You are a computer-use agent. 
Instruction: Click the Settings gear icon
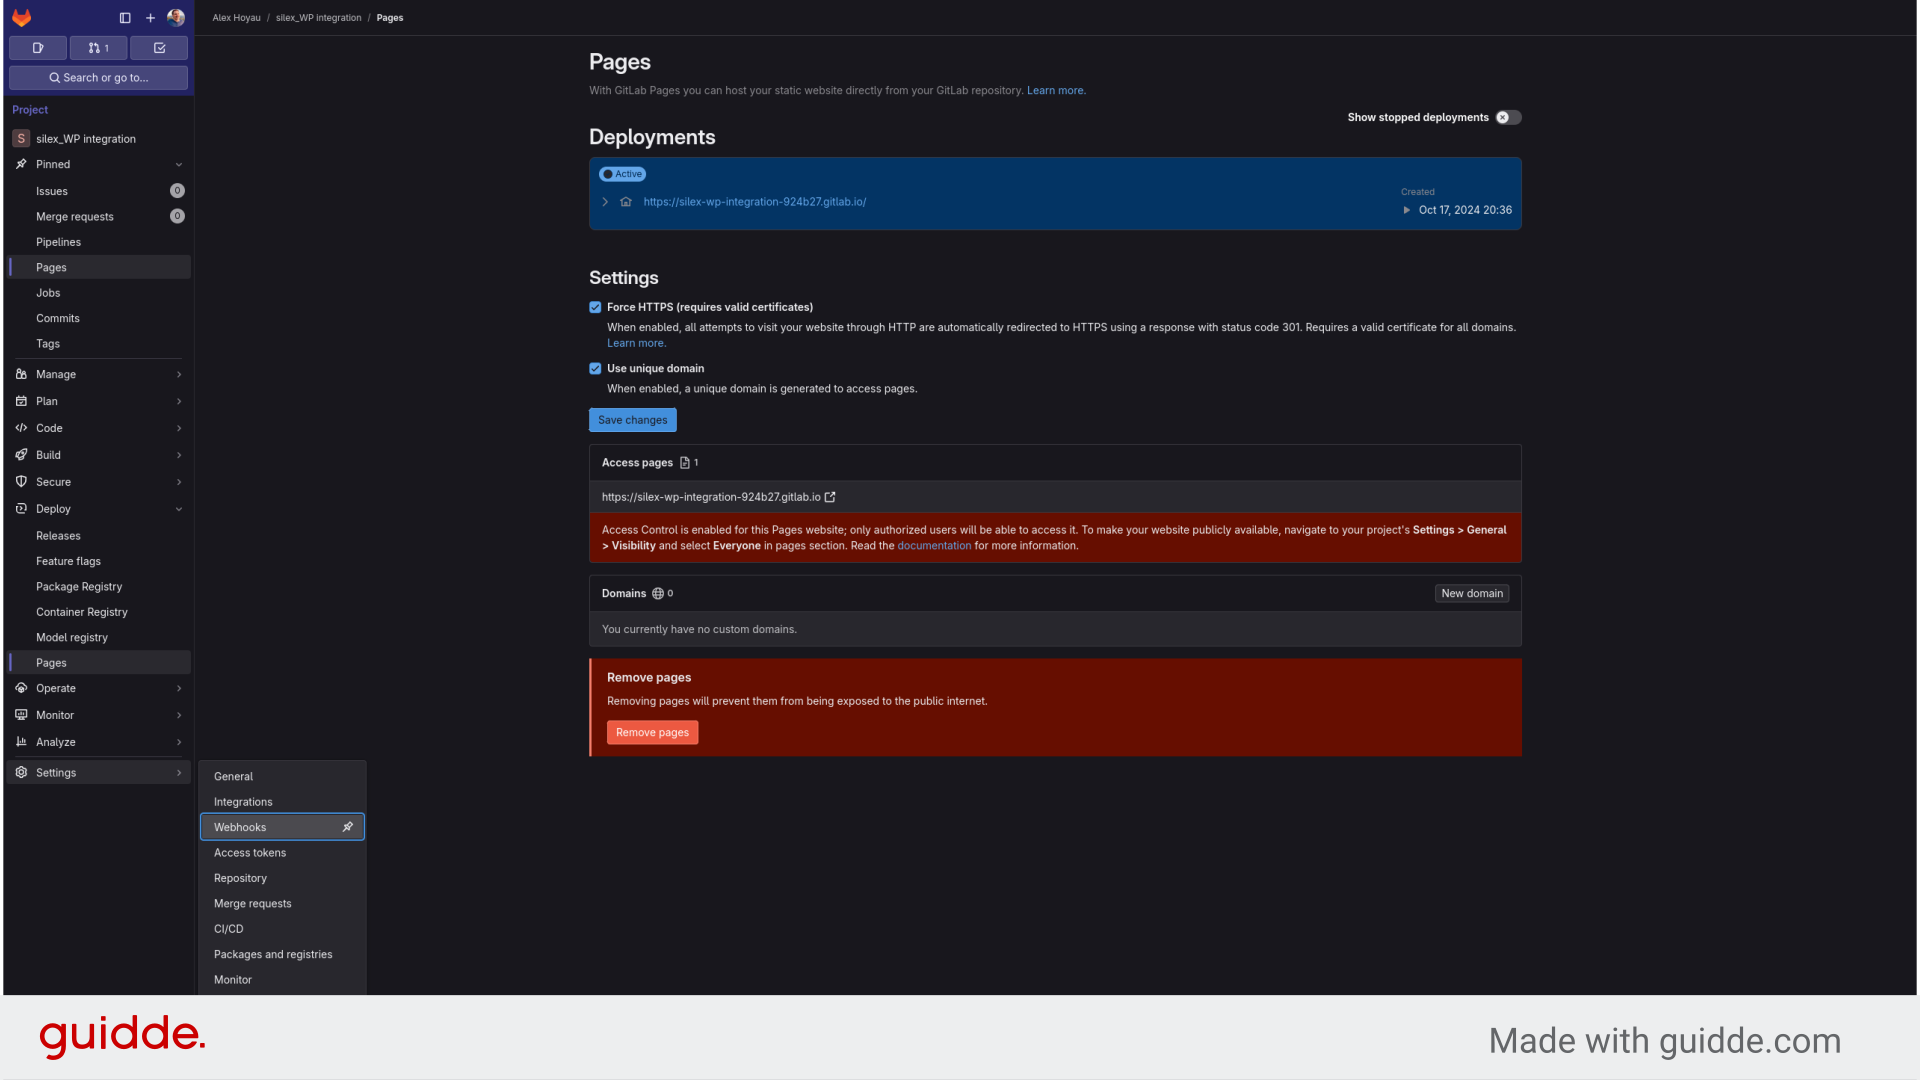coord(21,773)
